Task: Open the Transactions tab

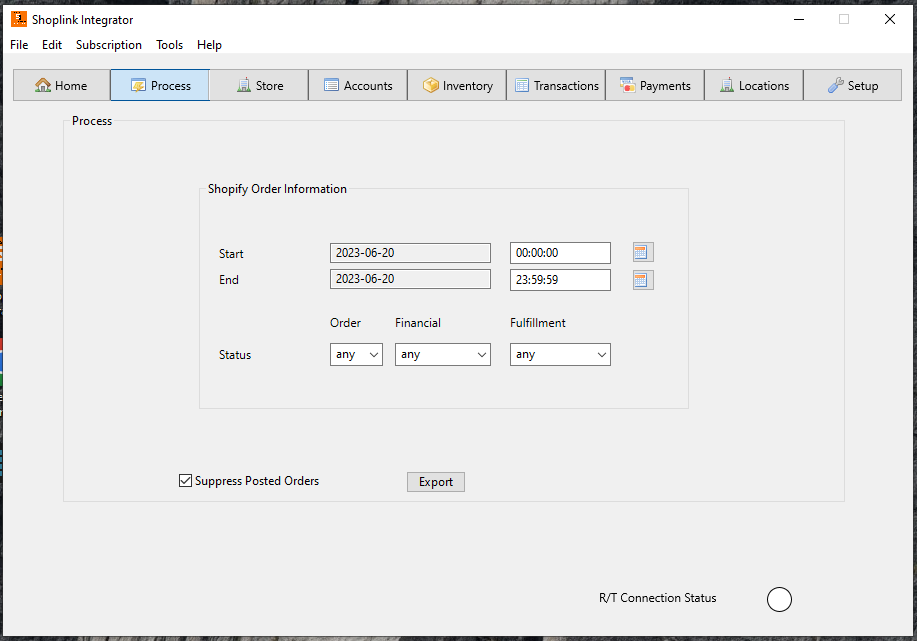Action: click(x=556, y=85)
